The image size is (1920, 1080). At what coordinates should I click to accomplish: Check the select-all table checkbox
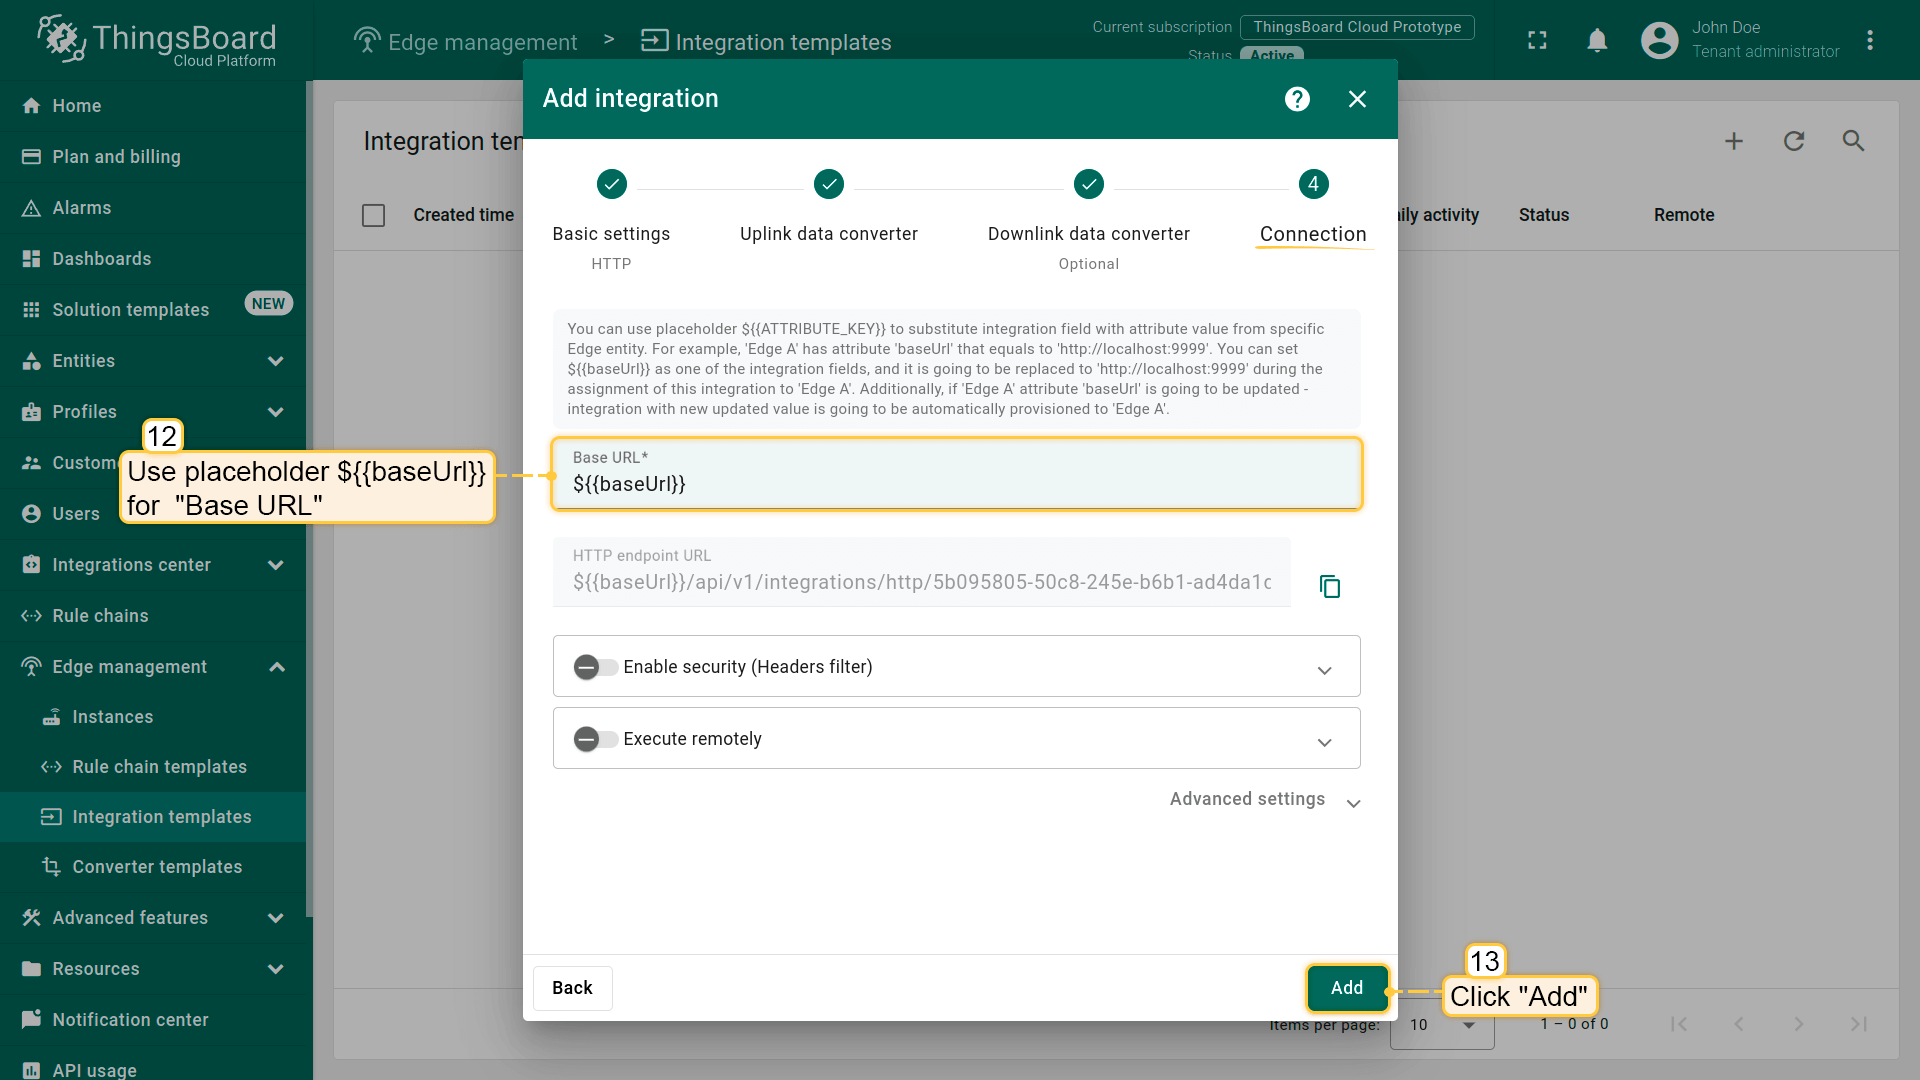coord(373,215)
